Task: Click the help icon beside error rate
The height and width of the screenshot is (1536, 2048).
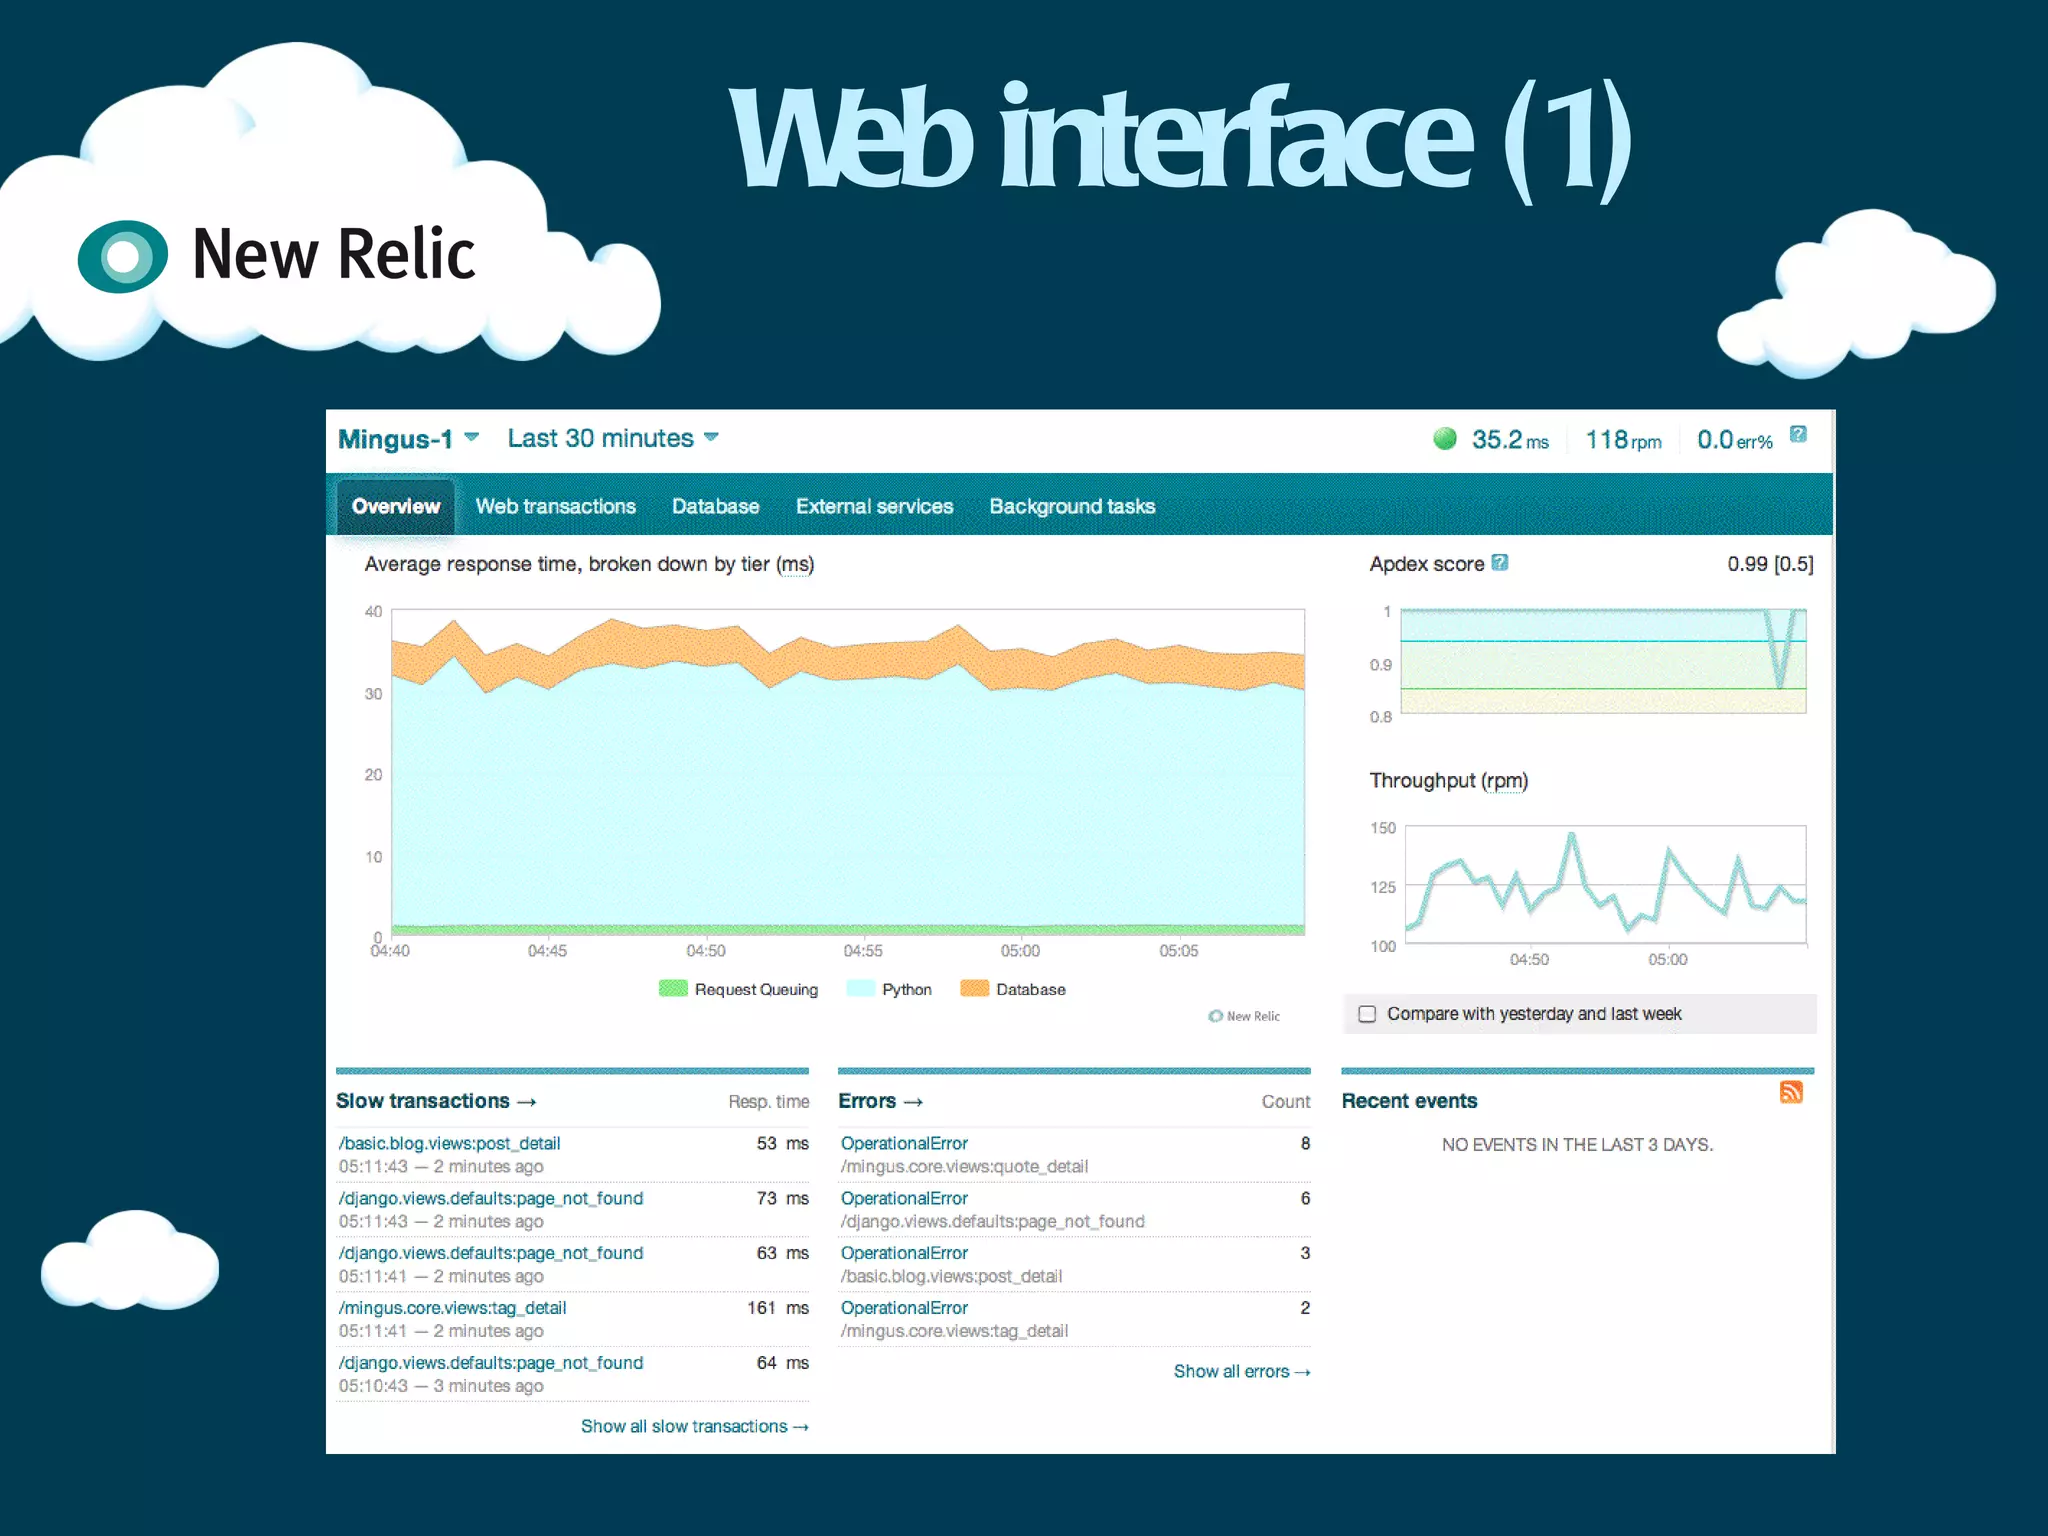Action: (x=1798, y=434)
